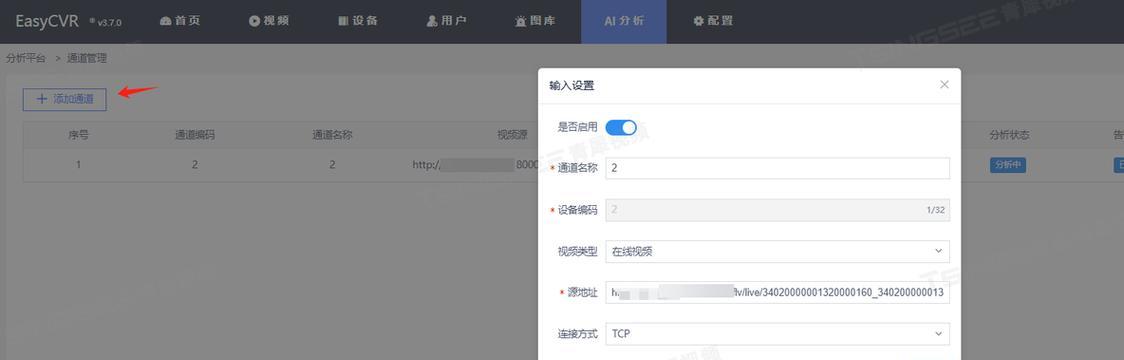Click the 分析中 status tag
The height and width of the screenshot is (360, 1124).
1008,165
